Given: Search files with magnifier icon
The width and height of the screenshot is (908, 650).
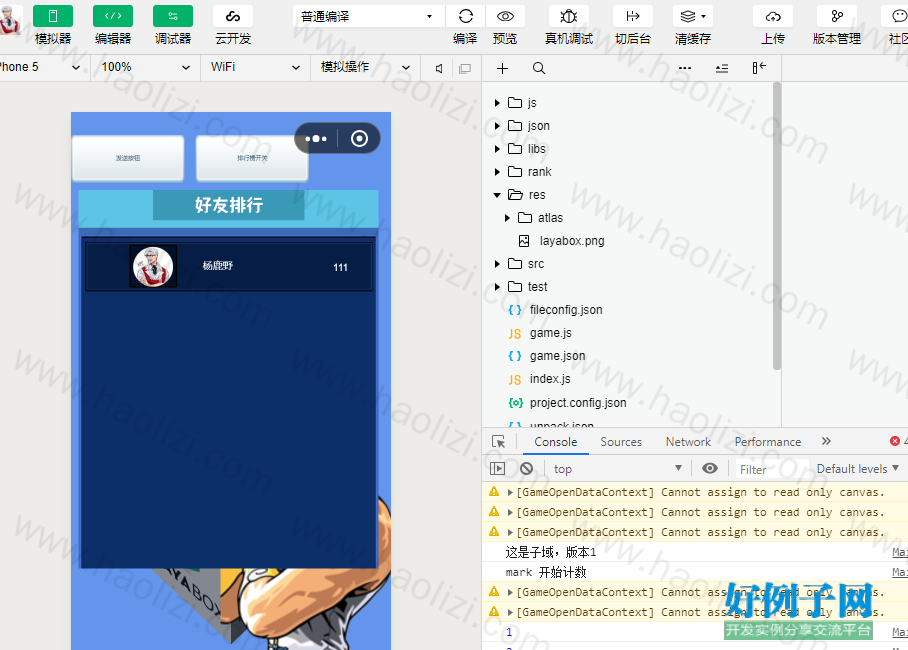Looking at the screenshot, I should coord(539,68).
